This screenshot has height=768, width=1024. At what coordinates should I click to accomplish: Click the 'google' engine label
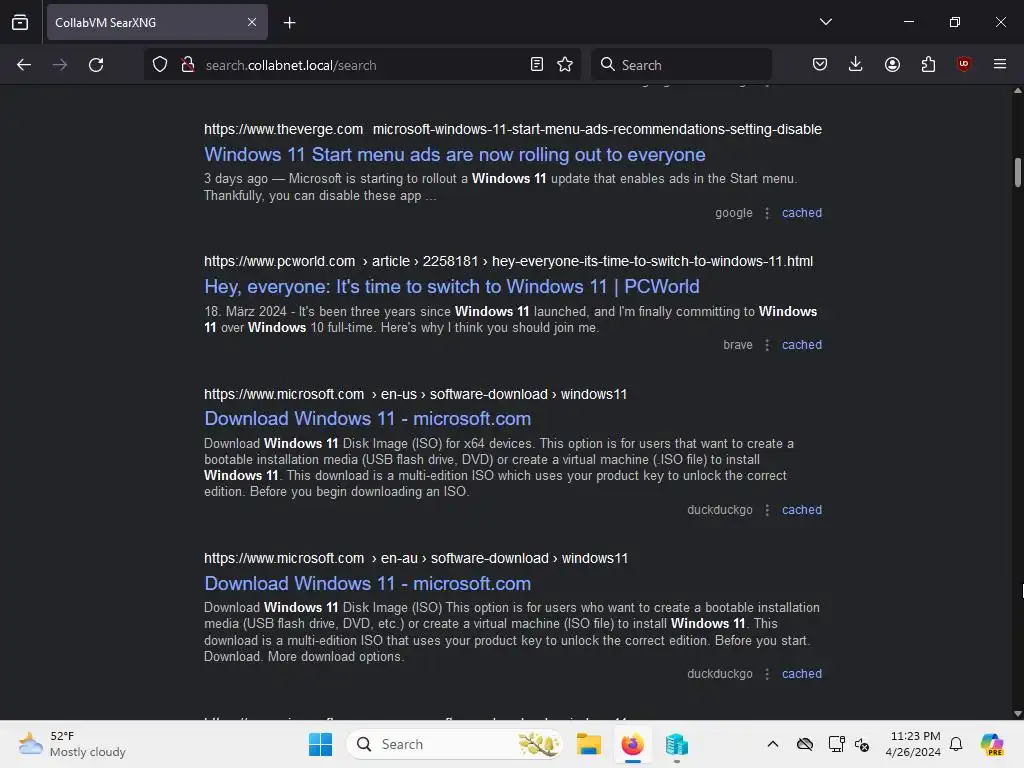click(733, 213)
